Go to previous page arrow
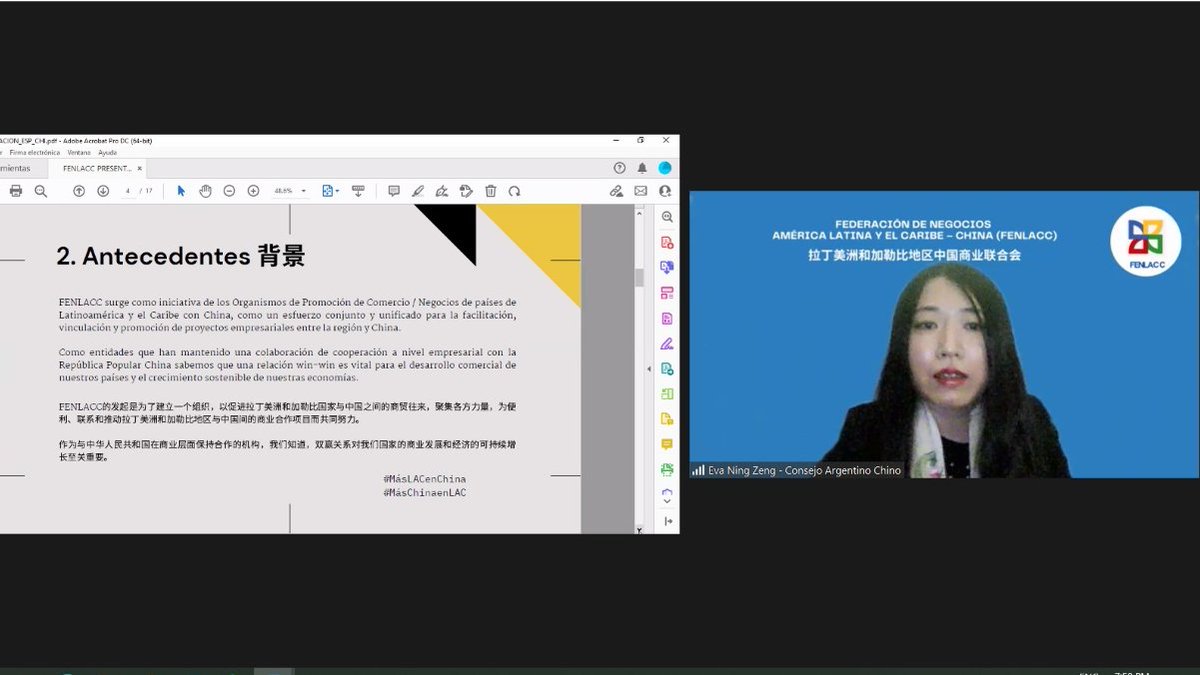 (79, 191)
